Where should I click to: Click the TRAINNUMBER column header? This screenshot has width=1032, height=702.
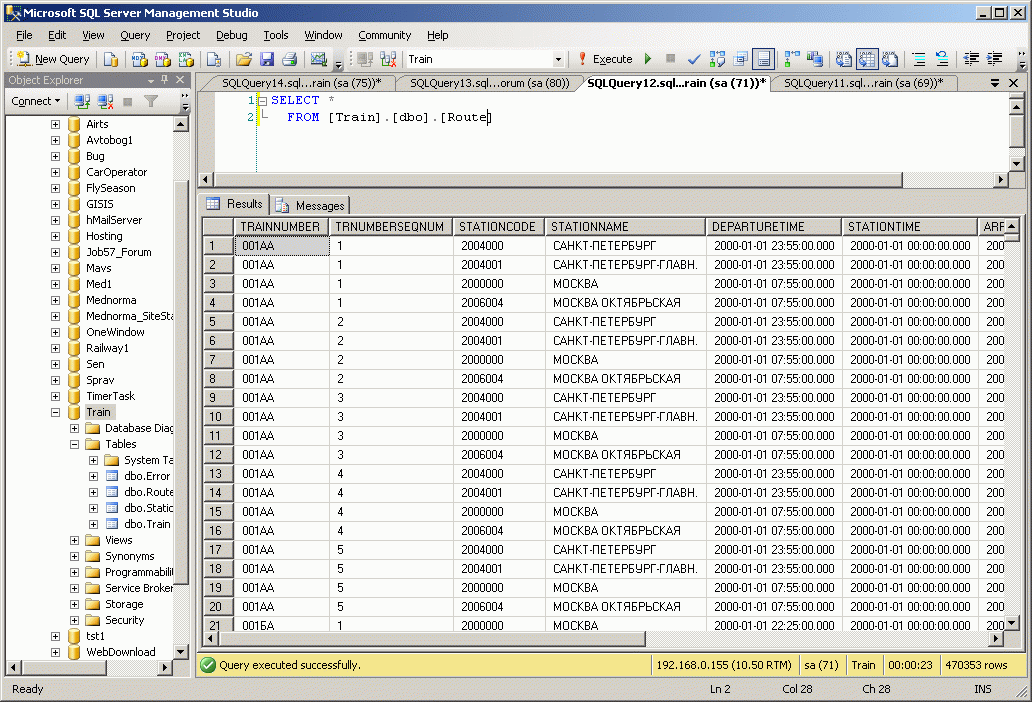coord(282,227)
